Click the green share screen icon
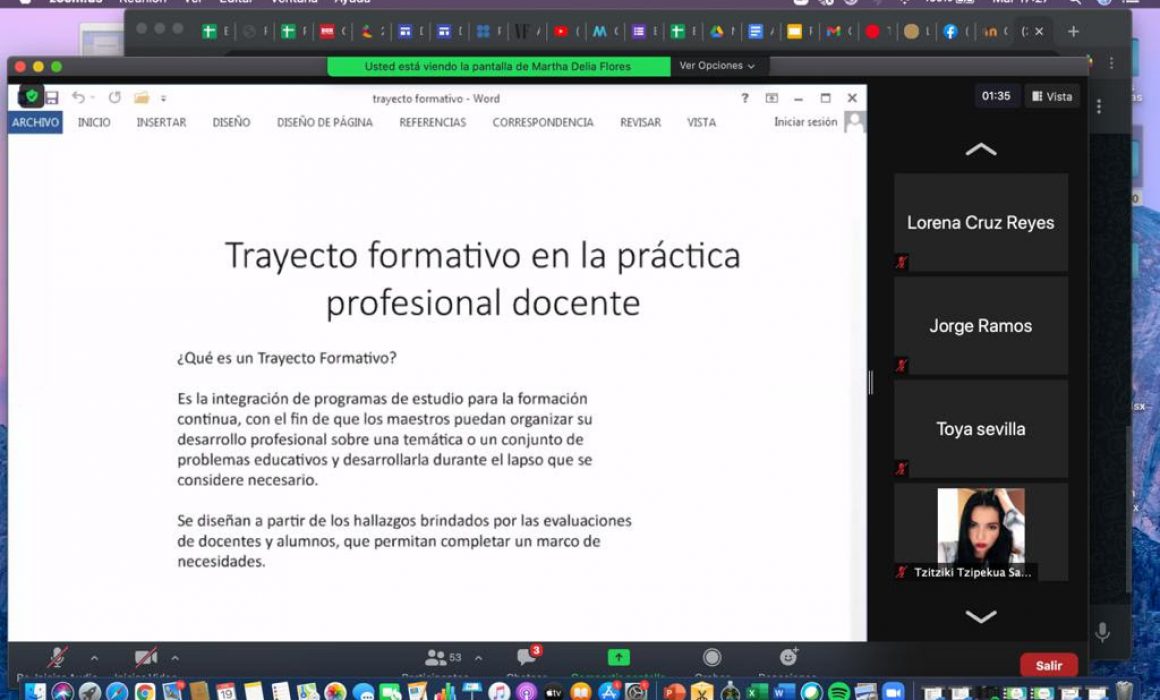 pyautogui.click(x=618, y=657)
